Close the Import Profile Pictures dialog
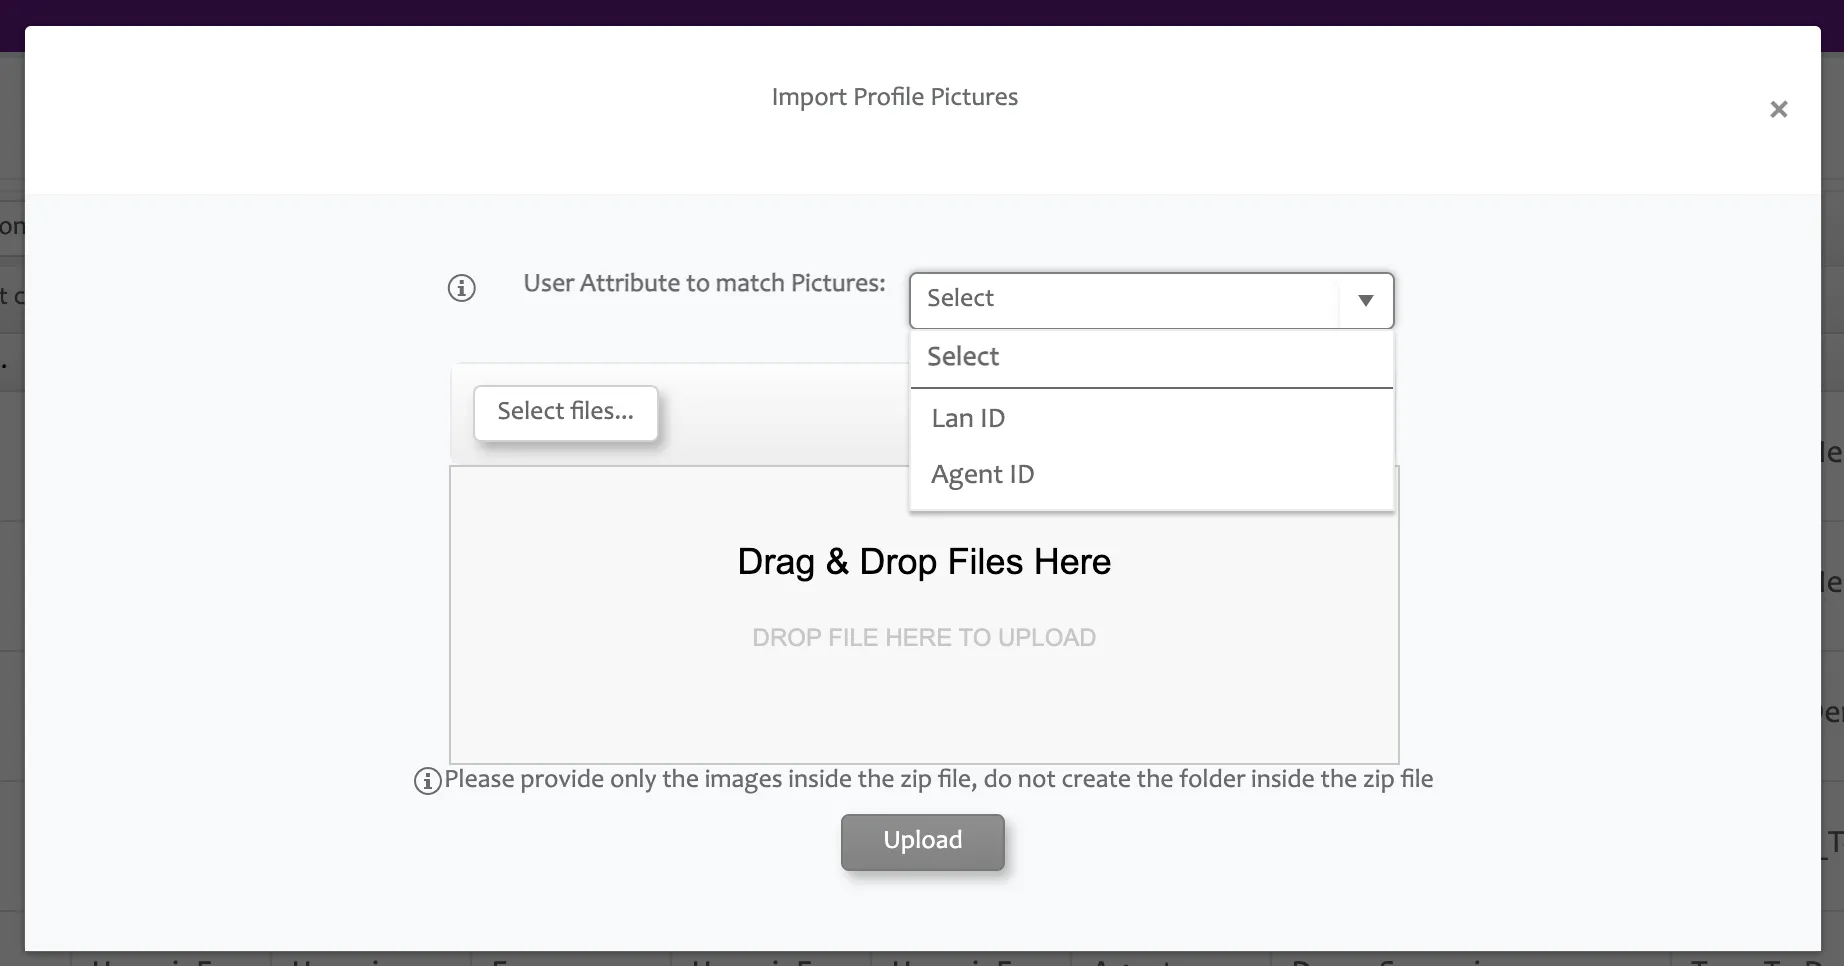This screenshot has width=1844, height=966. (x=1778, y=109)
